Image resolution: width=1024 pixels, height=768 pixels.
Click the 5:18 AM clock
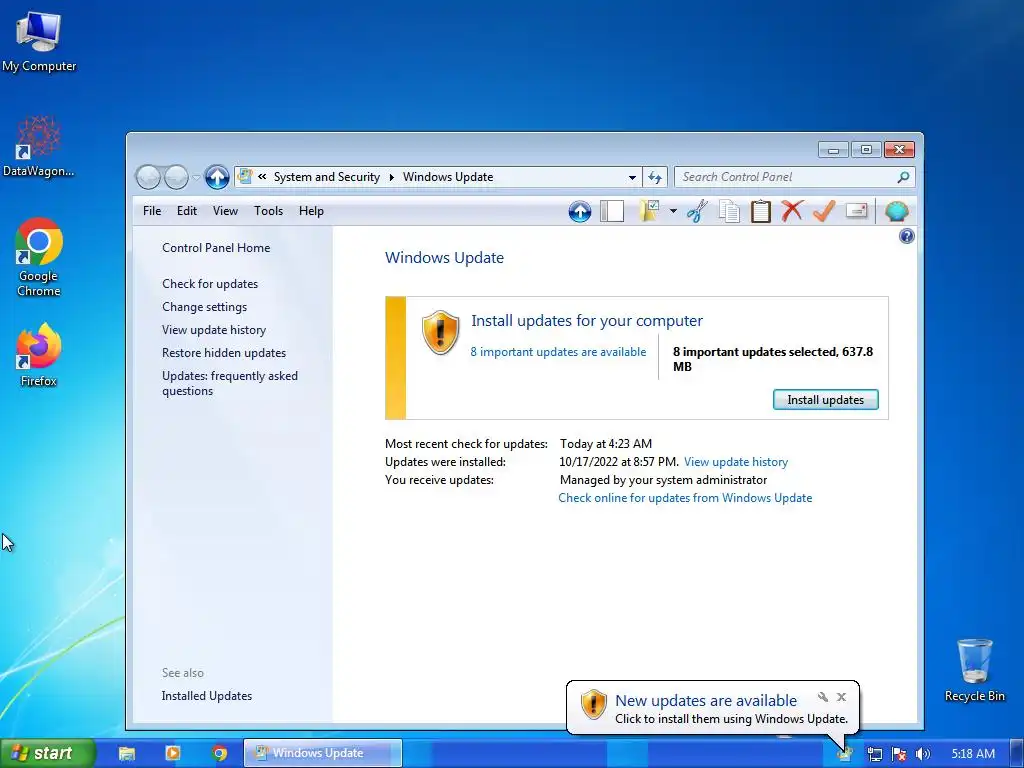click(973, 754)
